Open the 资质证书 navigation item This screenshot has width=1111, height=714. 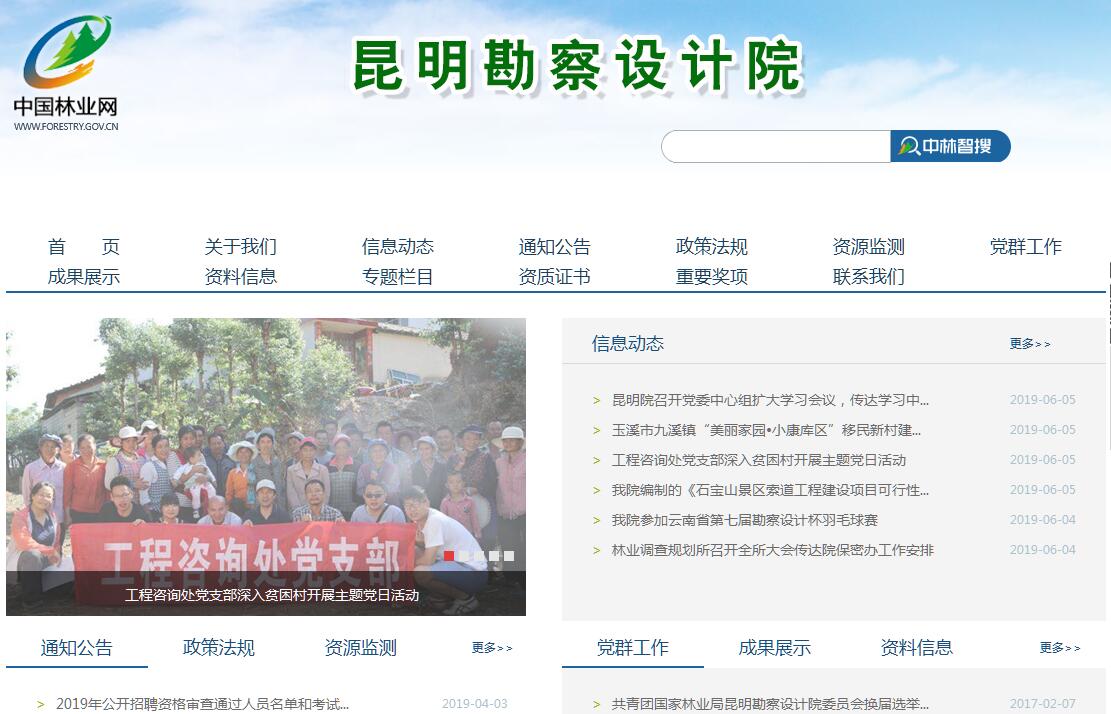(554, 276)
